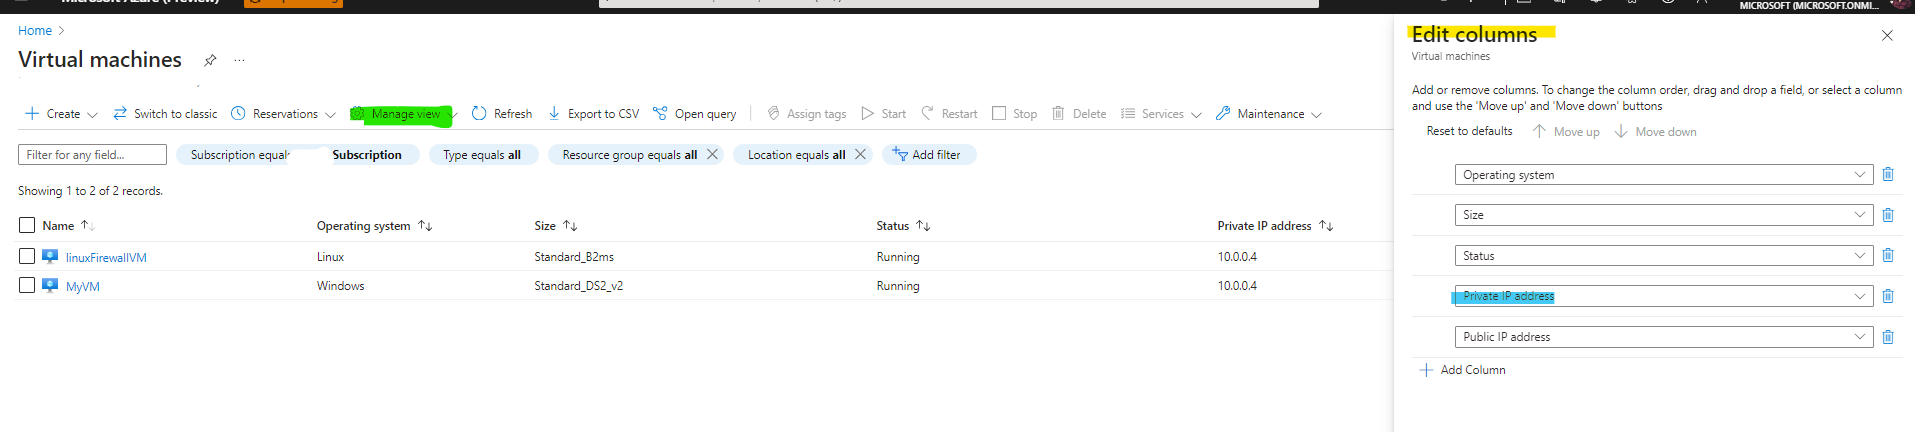Select the linuxFirewallVM row checkbox
Viewport: 1915px width, 432px height.
pyautogui.click(x=27, y=256)
